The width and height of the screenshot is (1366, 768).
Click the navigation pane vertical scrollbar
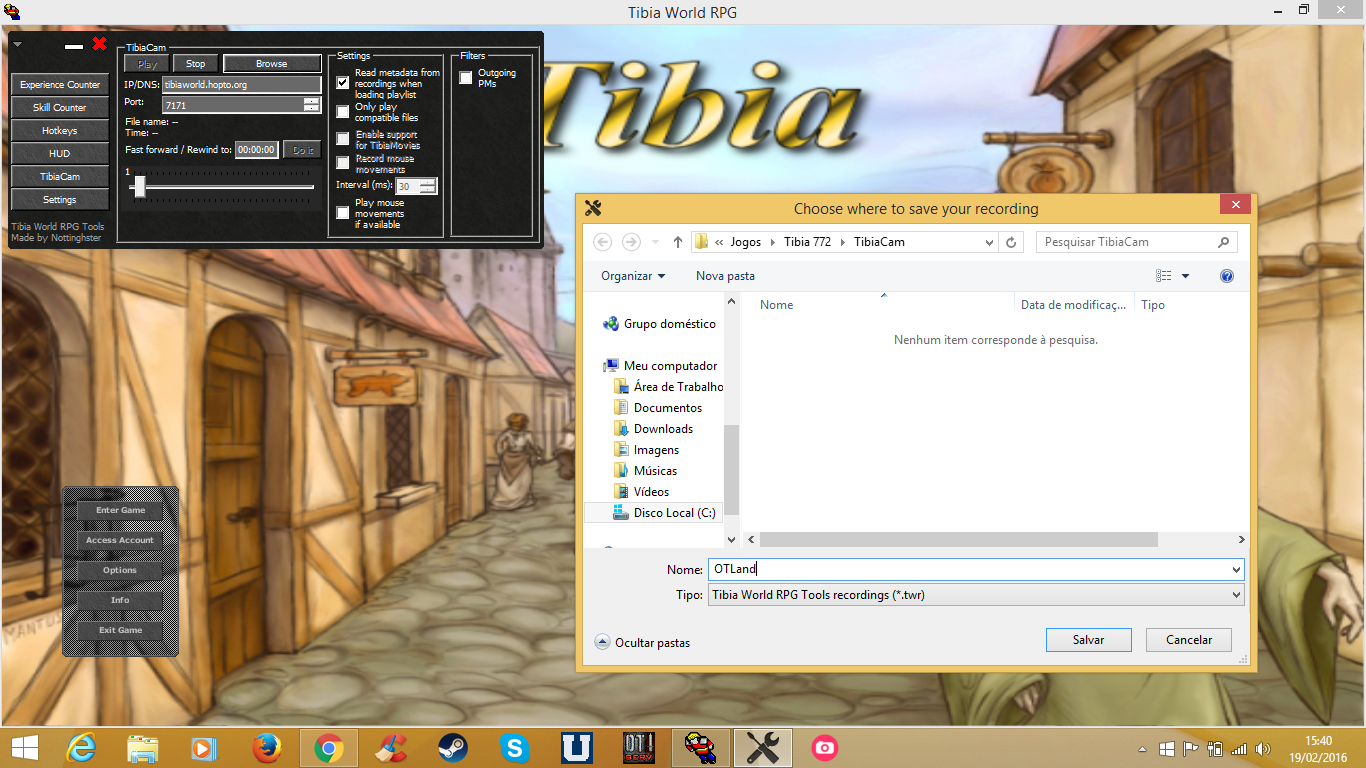point(731,470)
